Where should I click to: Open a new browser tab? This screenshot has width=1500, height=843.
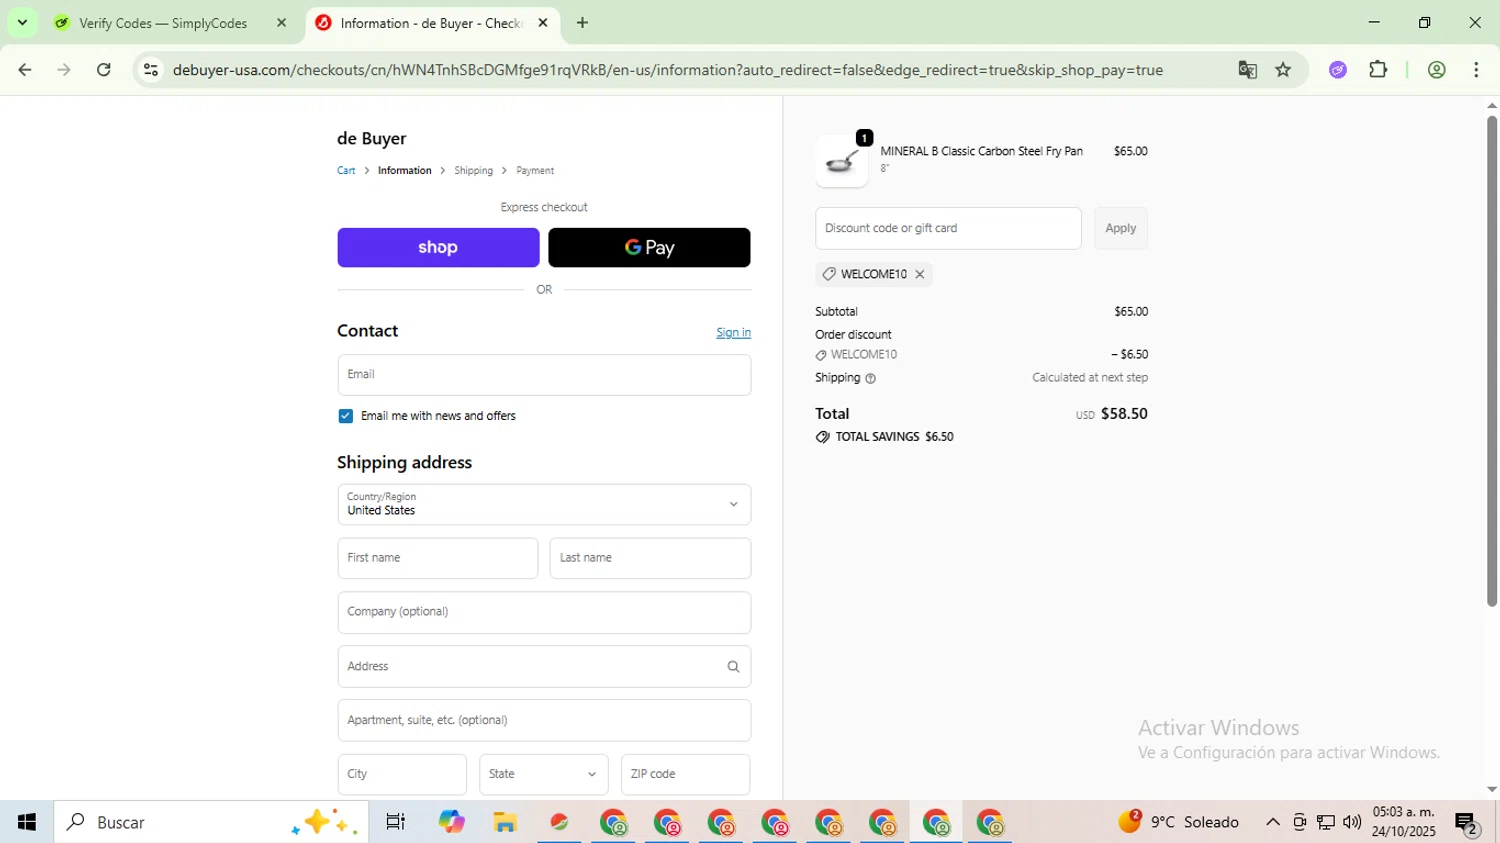582,23
